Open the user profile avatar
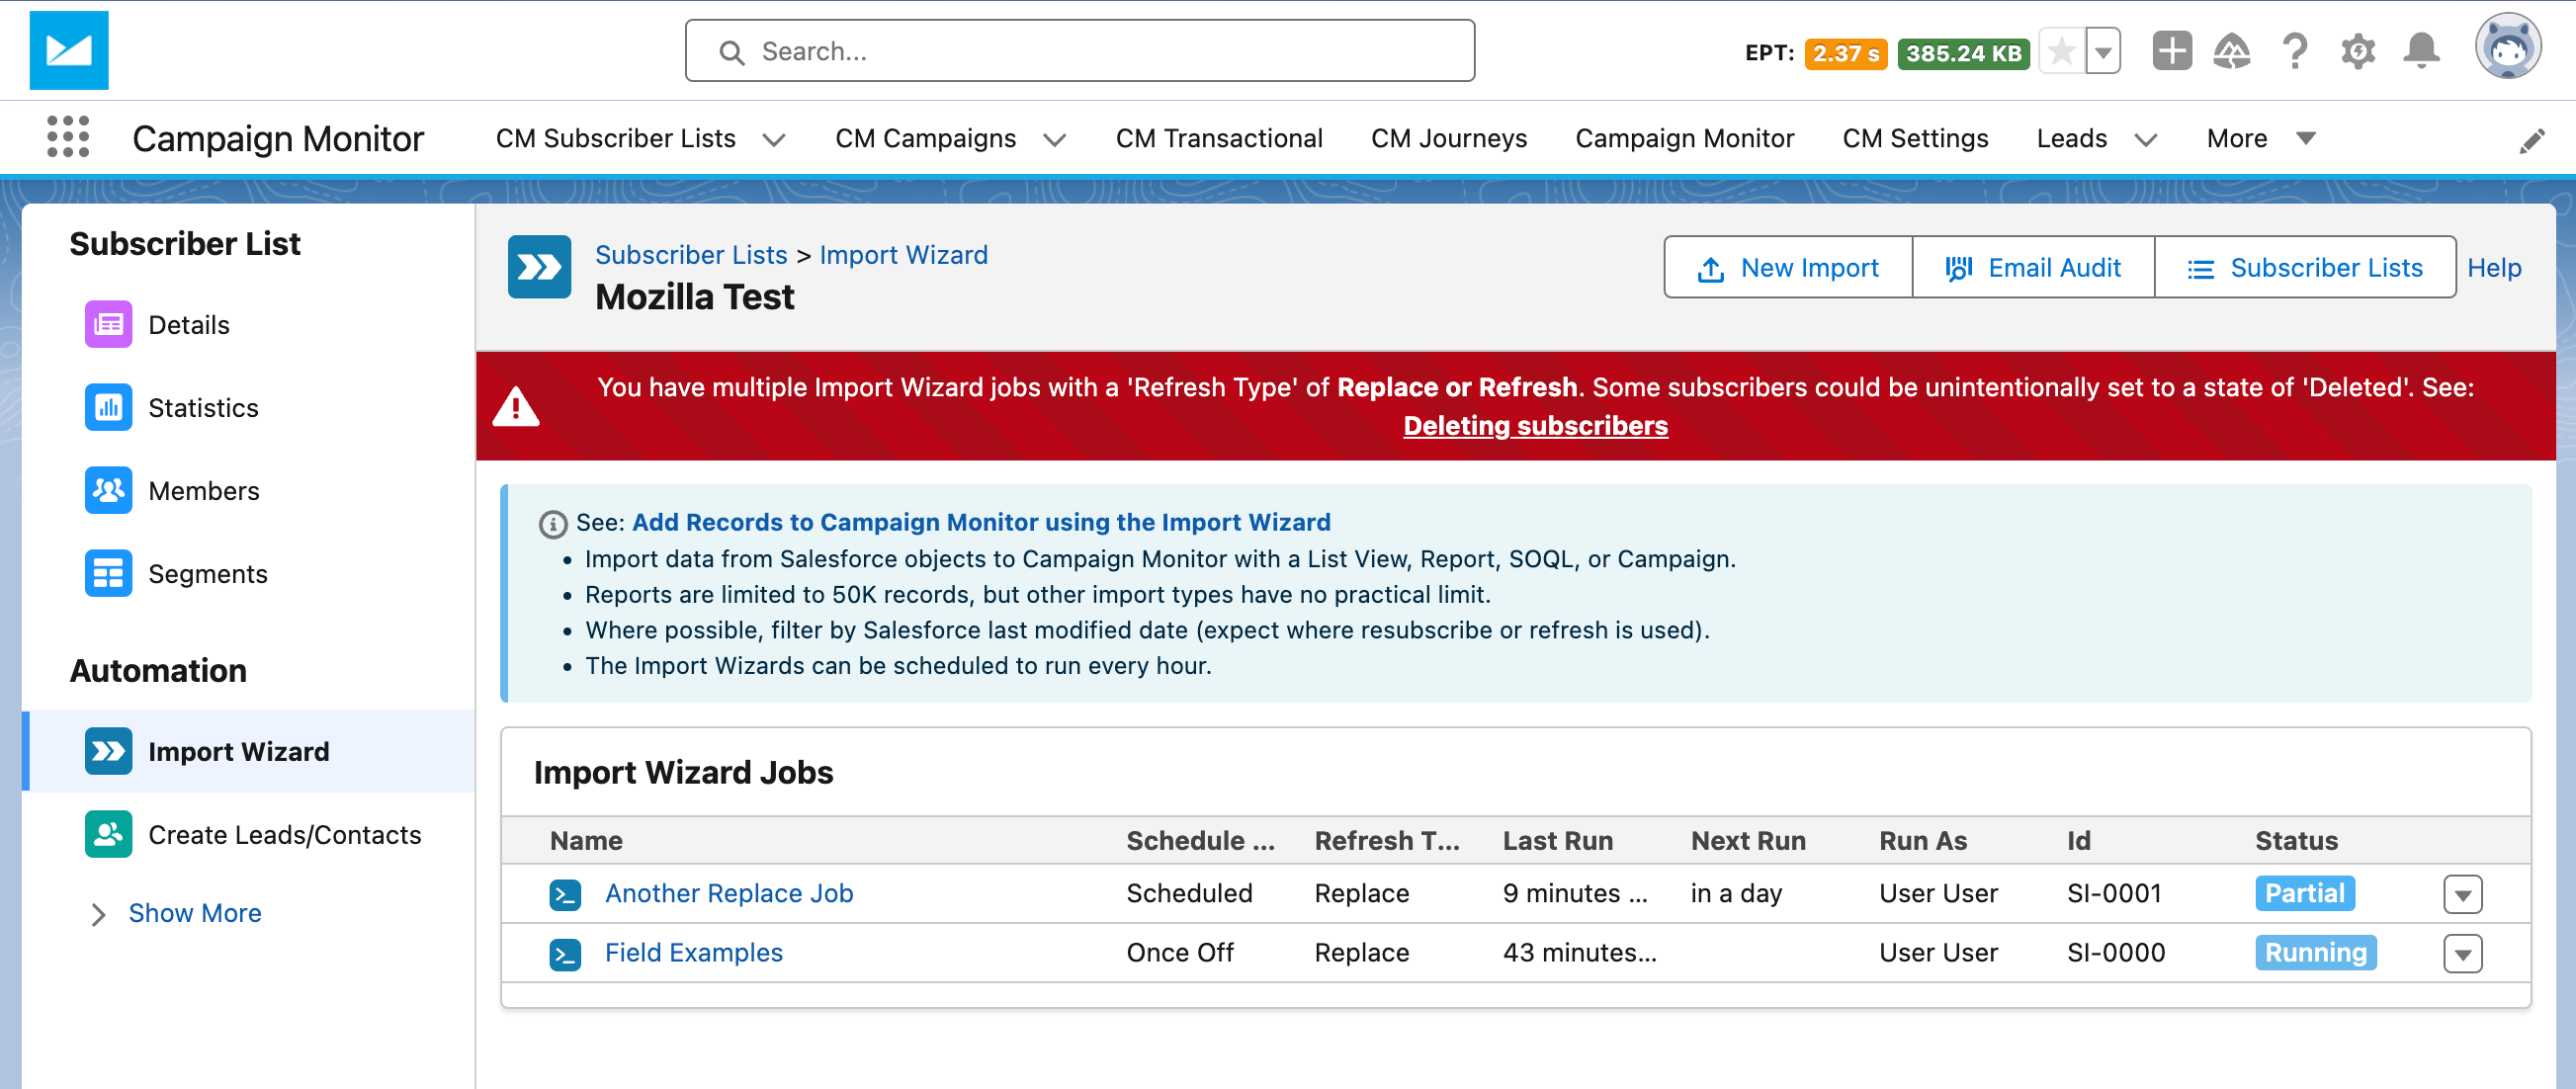This screenshot has height=1089, width=2576. tap(2508, 47)
